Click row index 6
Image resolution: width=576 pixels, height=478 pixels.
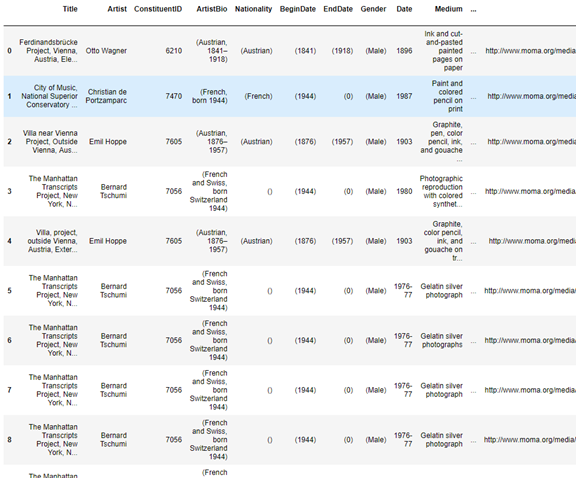coord(10,340)
